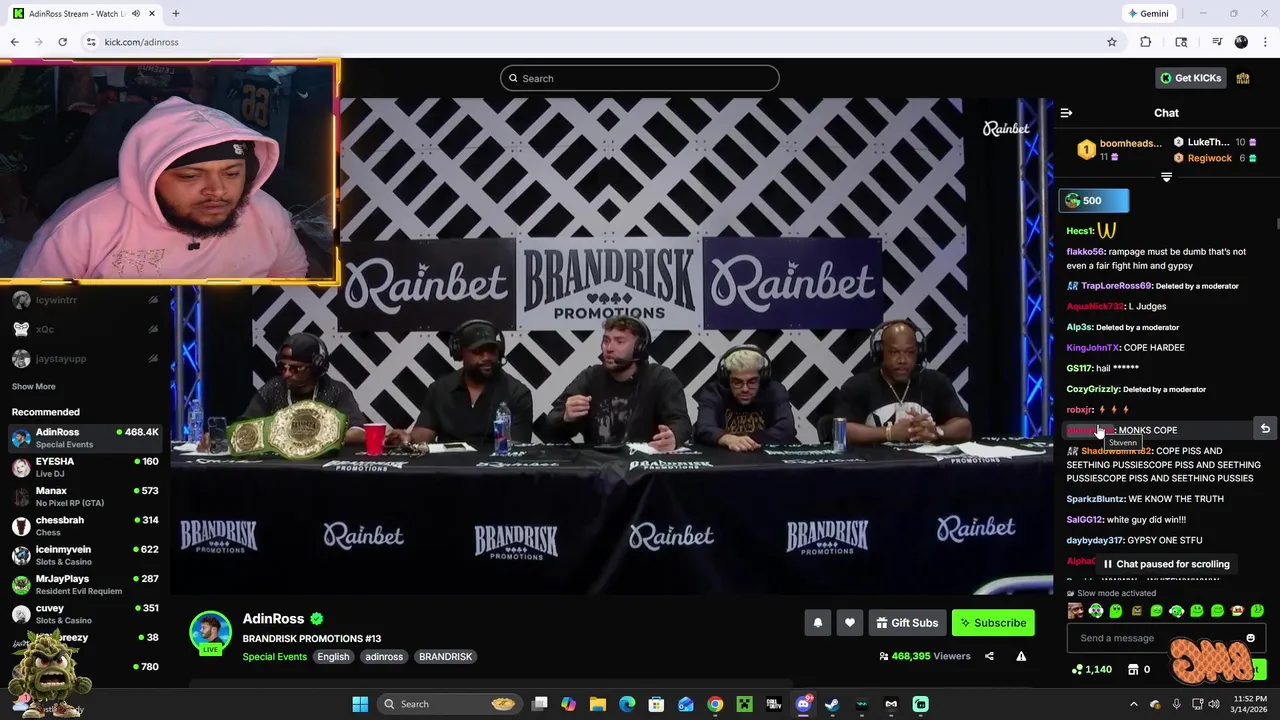
Task: Open File Explorer from the taskbar
Action: pos(597,704)
